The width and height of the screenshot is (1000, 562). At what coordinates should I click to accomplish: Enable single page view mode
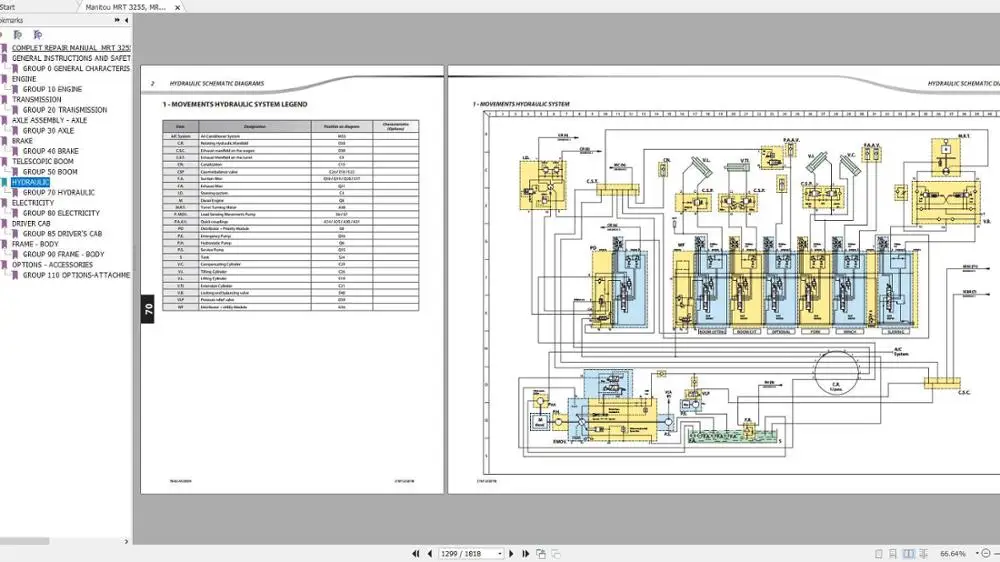[x=878, y=553]
